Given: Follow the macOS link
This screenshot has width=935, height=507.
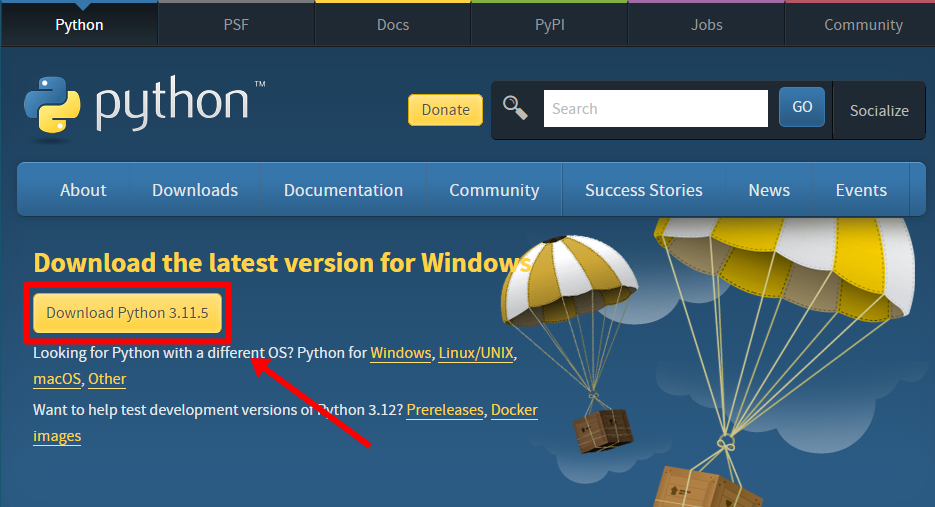Looking at the screenshot, I should [x=57, y=379].
